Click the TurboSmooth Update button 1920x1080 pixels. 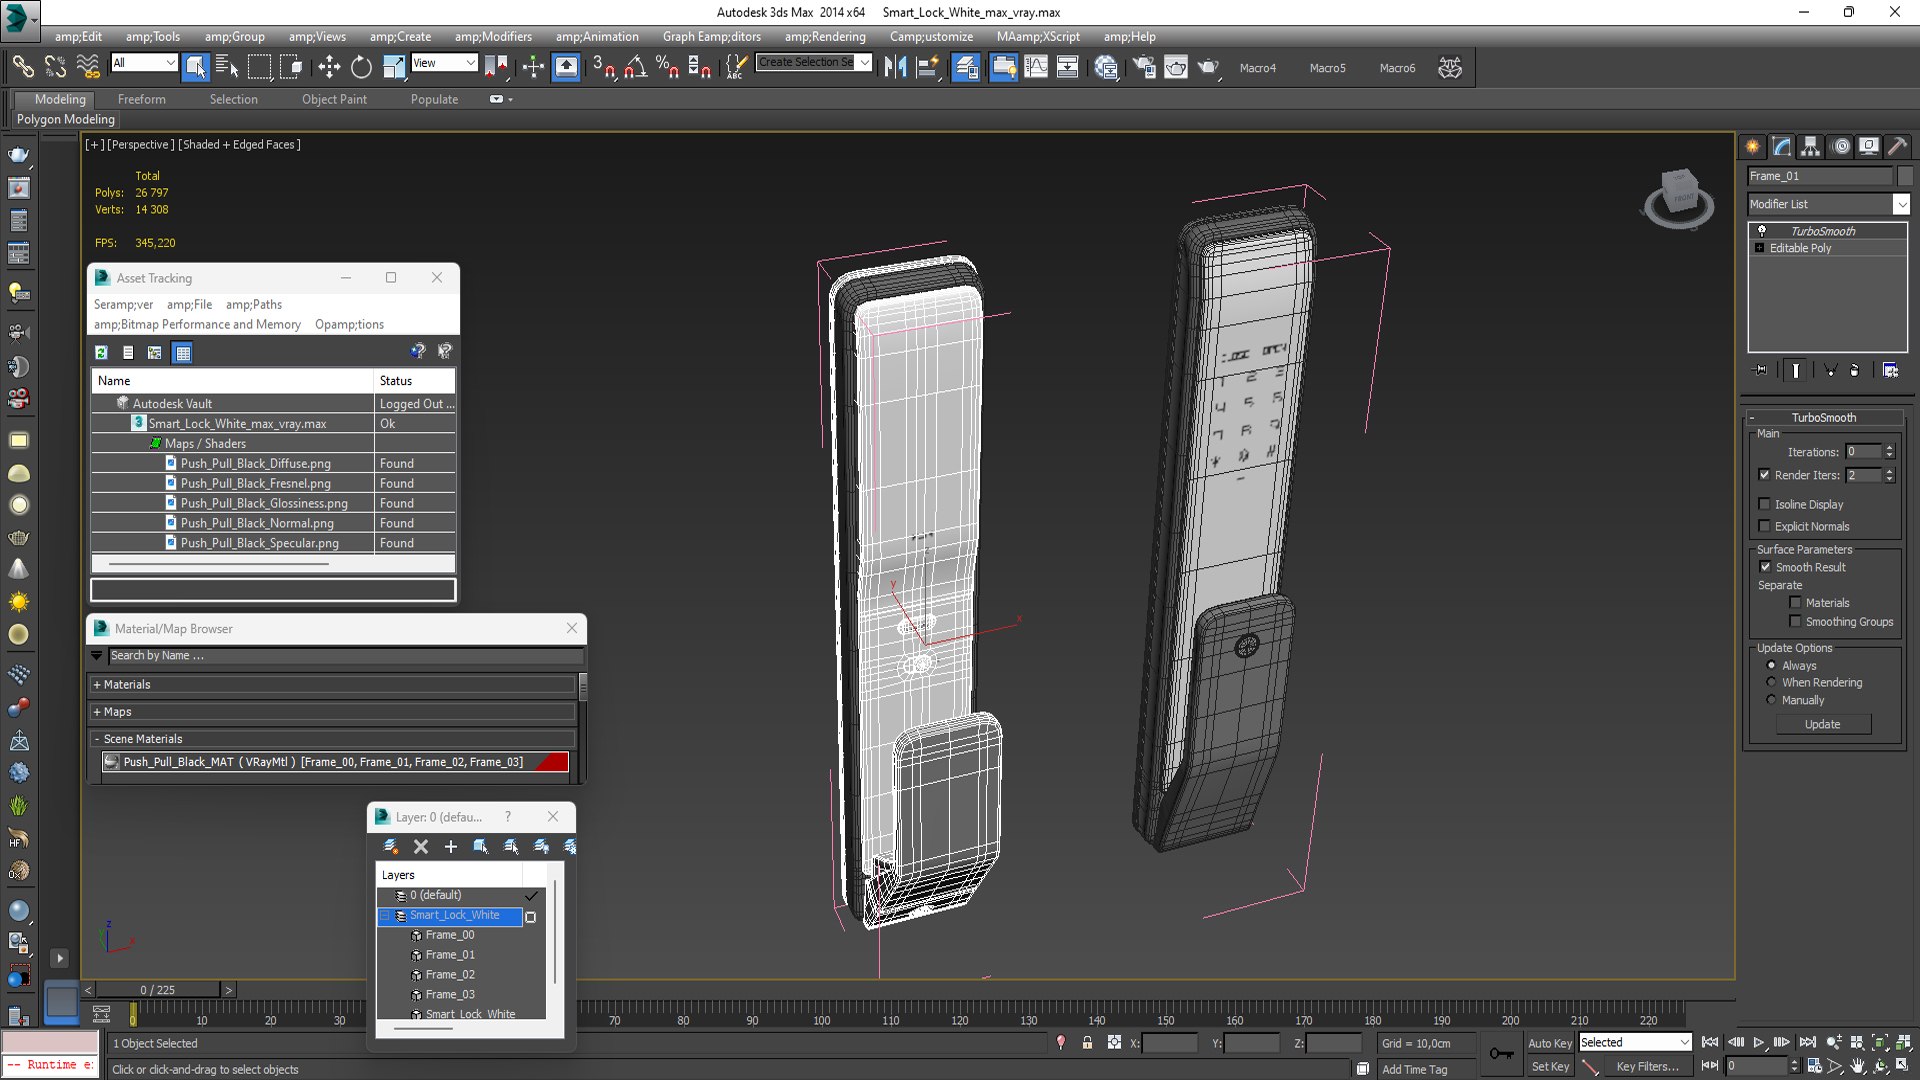coord(1822,724)
